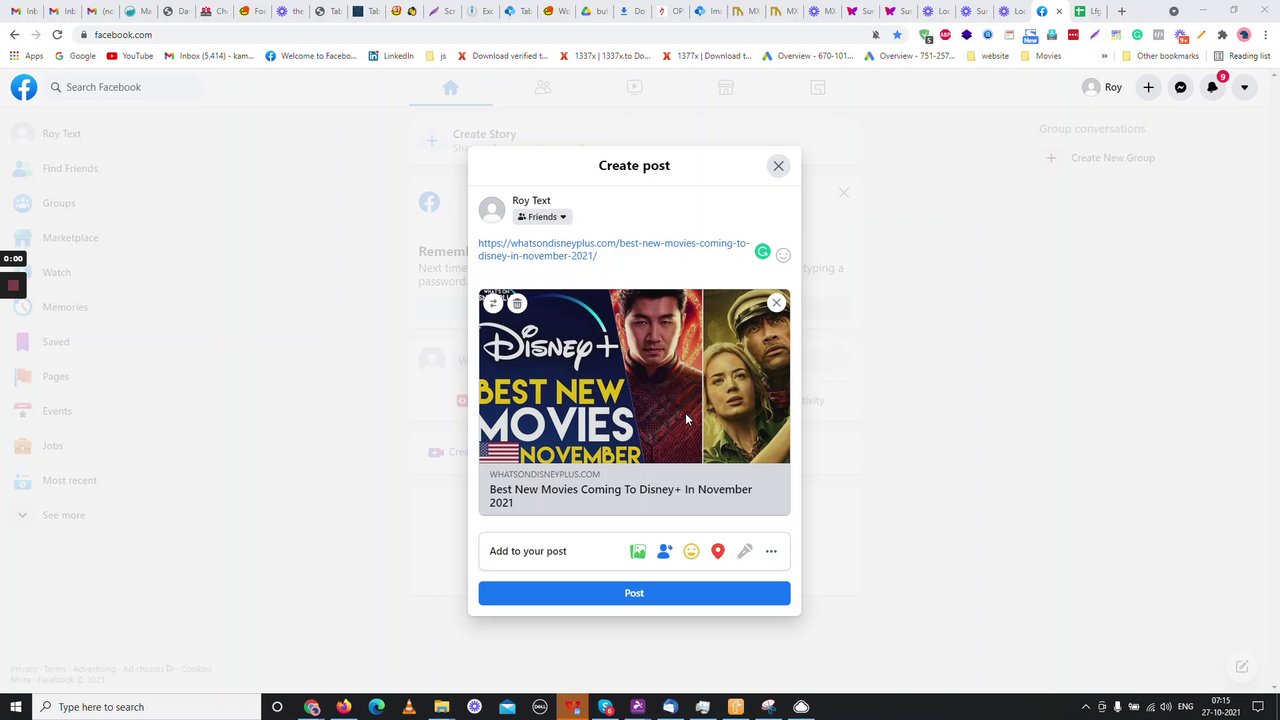This screenshot has width=1280, height=720.
Task: Show hidden system tray icons chevron
Action: pyautogui.click(x=1086, y=707)
